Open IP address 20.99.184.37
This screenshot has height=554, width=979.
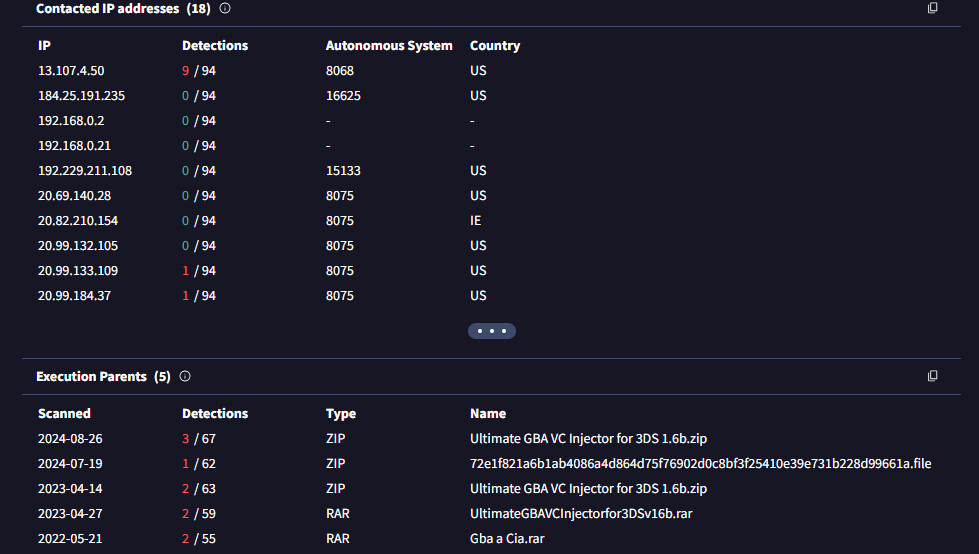coord(74,295)
